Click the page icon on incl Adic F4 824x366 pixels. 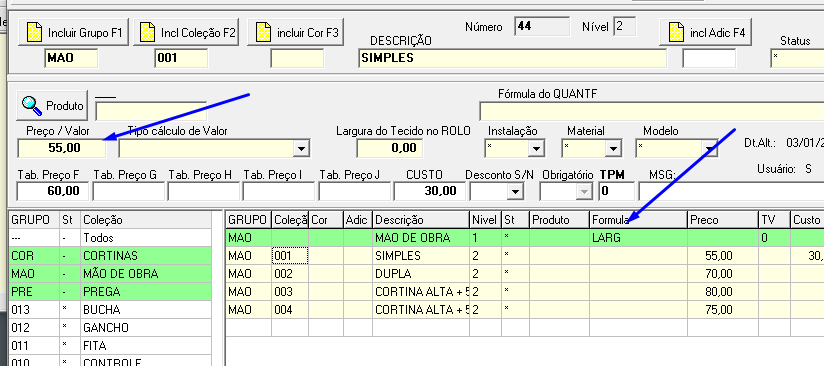click(x=676, y=33)
